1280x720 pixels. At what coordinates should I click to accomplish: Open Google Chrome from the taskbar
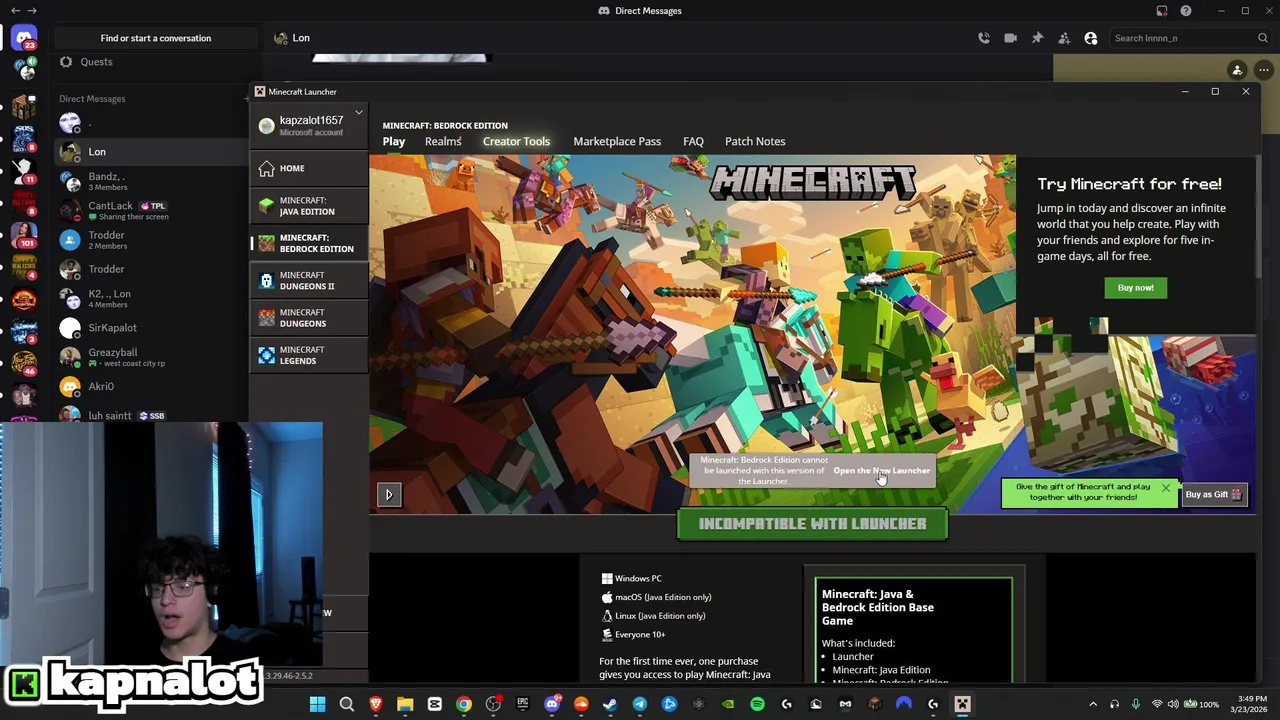coord(464,704)
